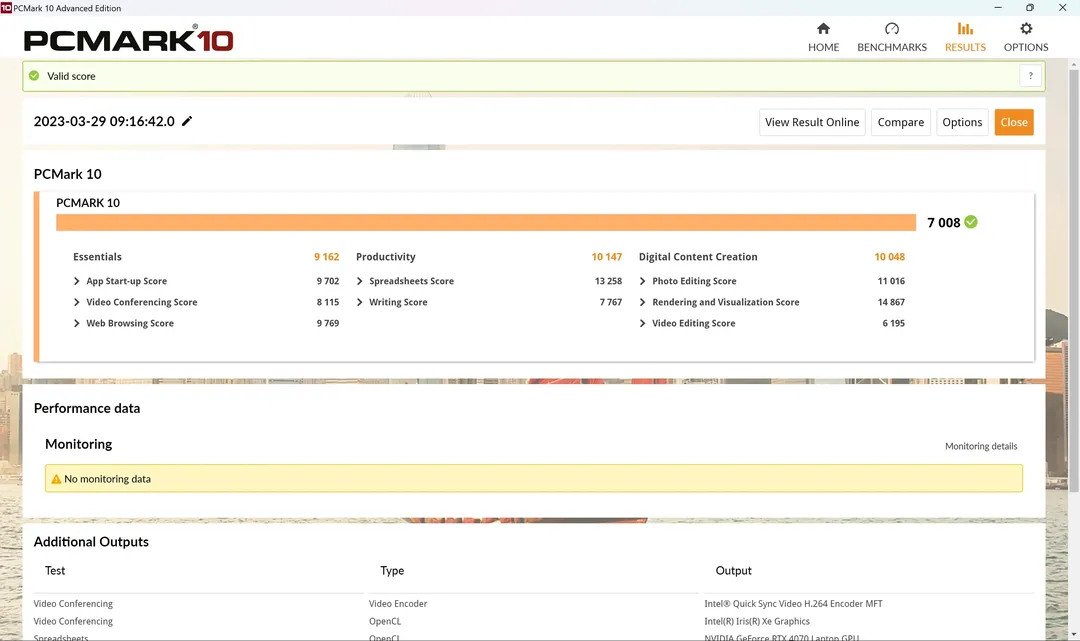Open the Benchmarks gauge icon
1080x641 pixels.
point(892,29)
